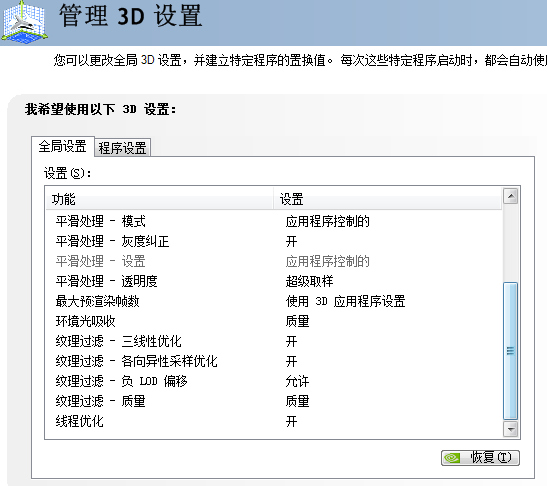Screen dimensions: 547x486
Task: Click the 超级取样 value for transparency
Action: click(309, 281)
